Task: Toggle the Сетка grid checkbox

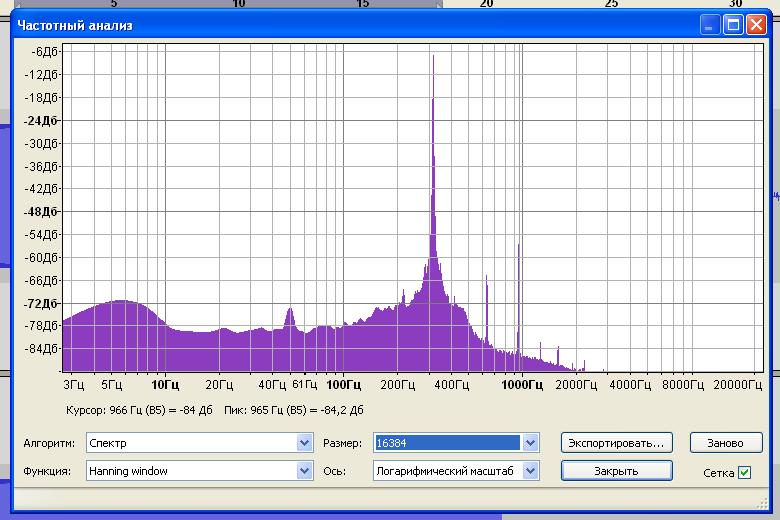Action: click(x=743, y=473)
